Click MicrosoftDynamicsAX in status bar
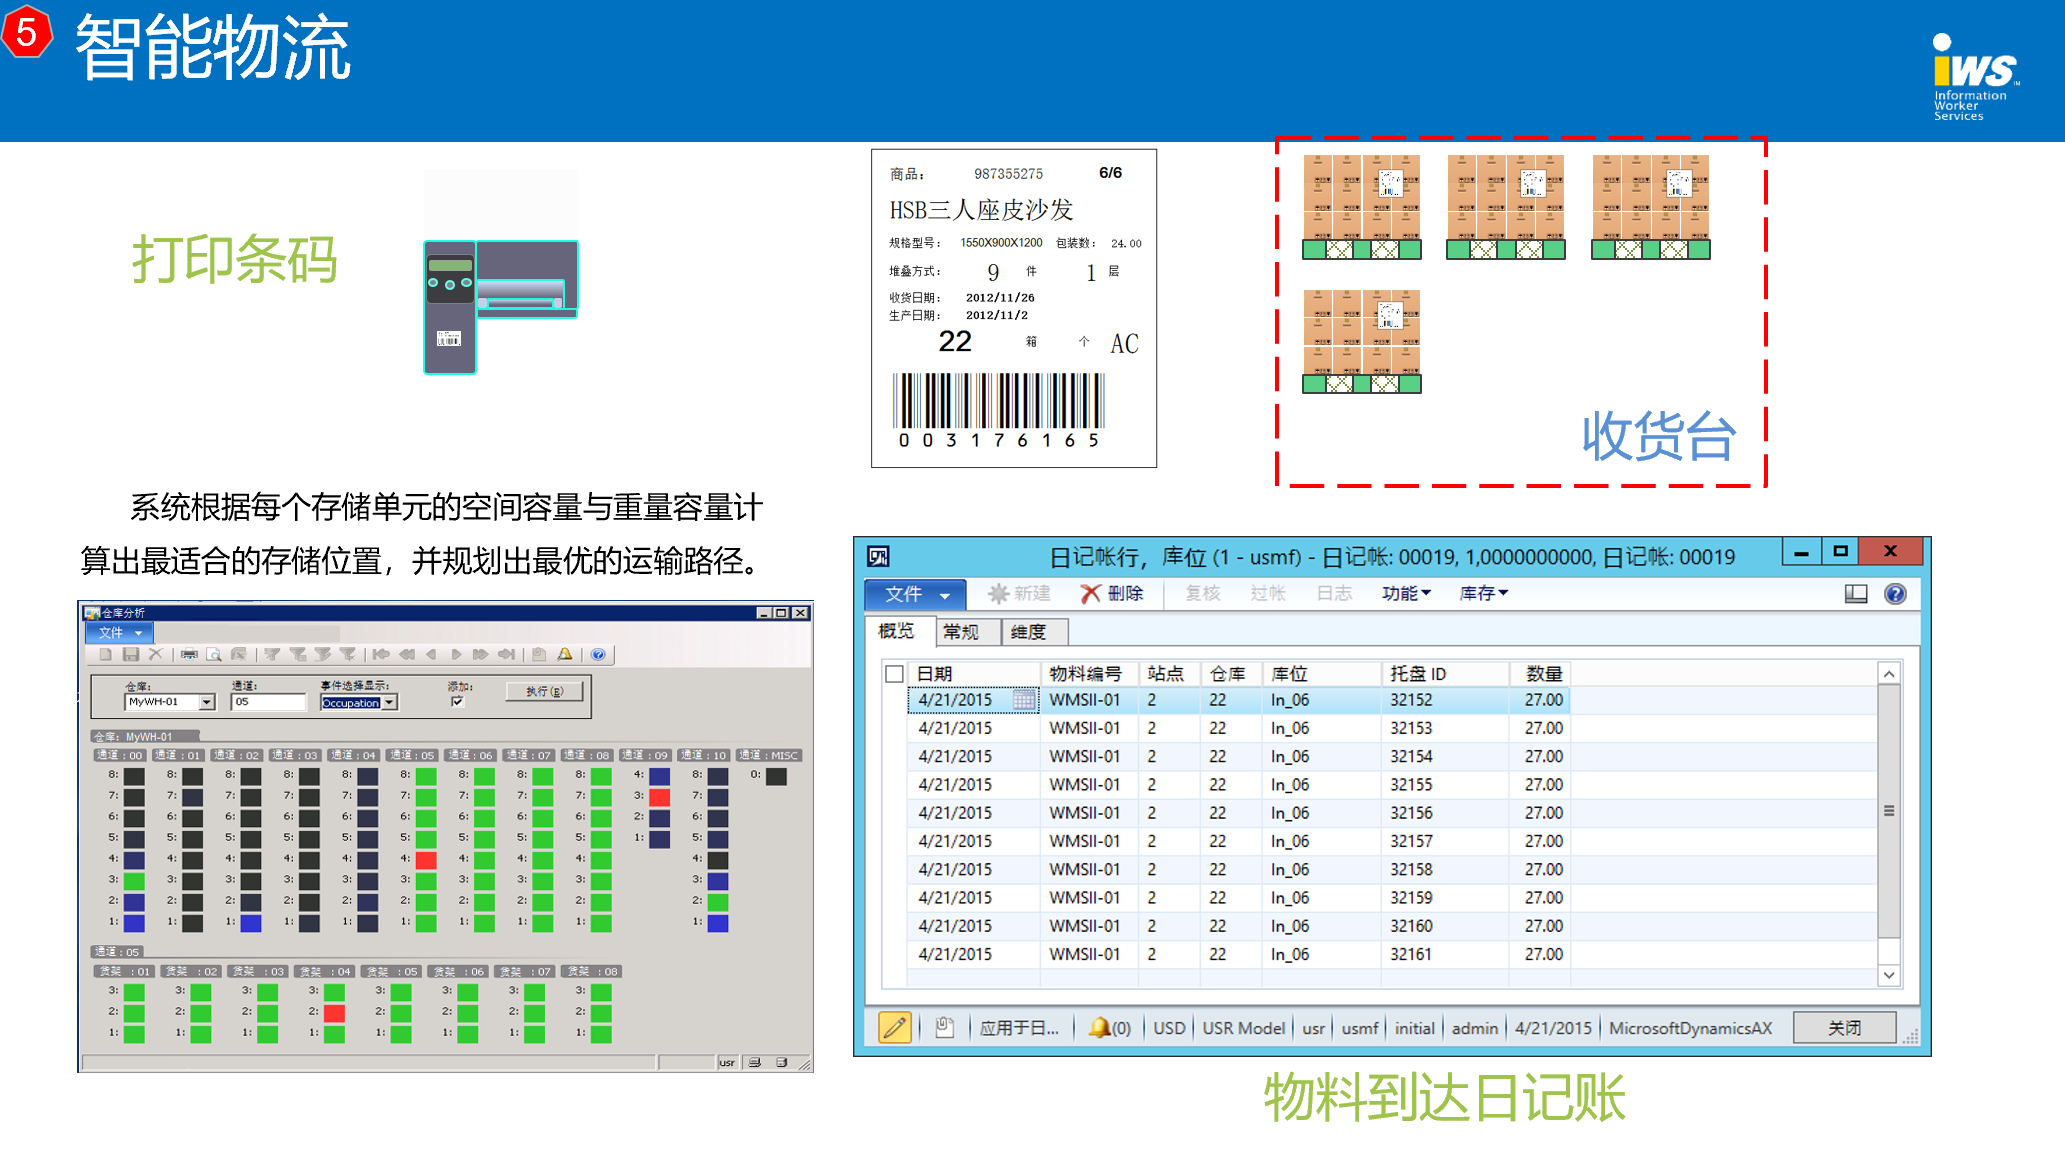 (x=1690, y=1028)
